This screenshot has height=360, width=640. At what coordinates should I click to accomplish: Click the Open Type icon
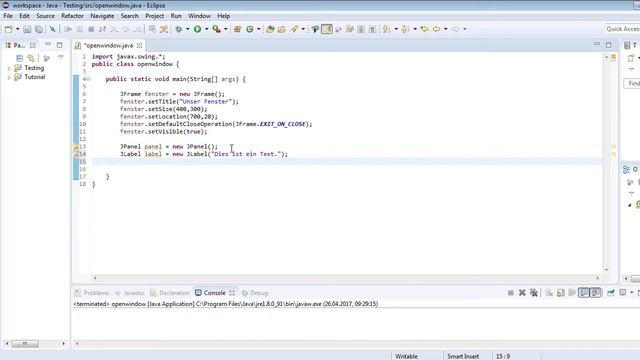[x=270, y=29]
